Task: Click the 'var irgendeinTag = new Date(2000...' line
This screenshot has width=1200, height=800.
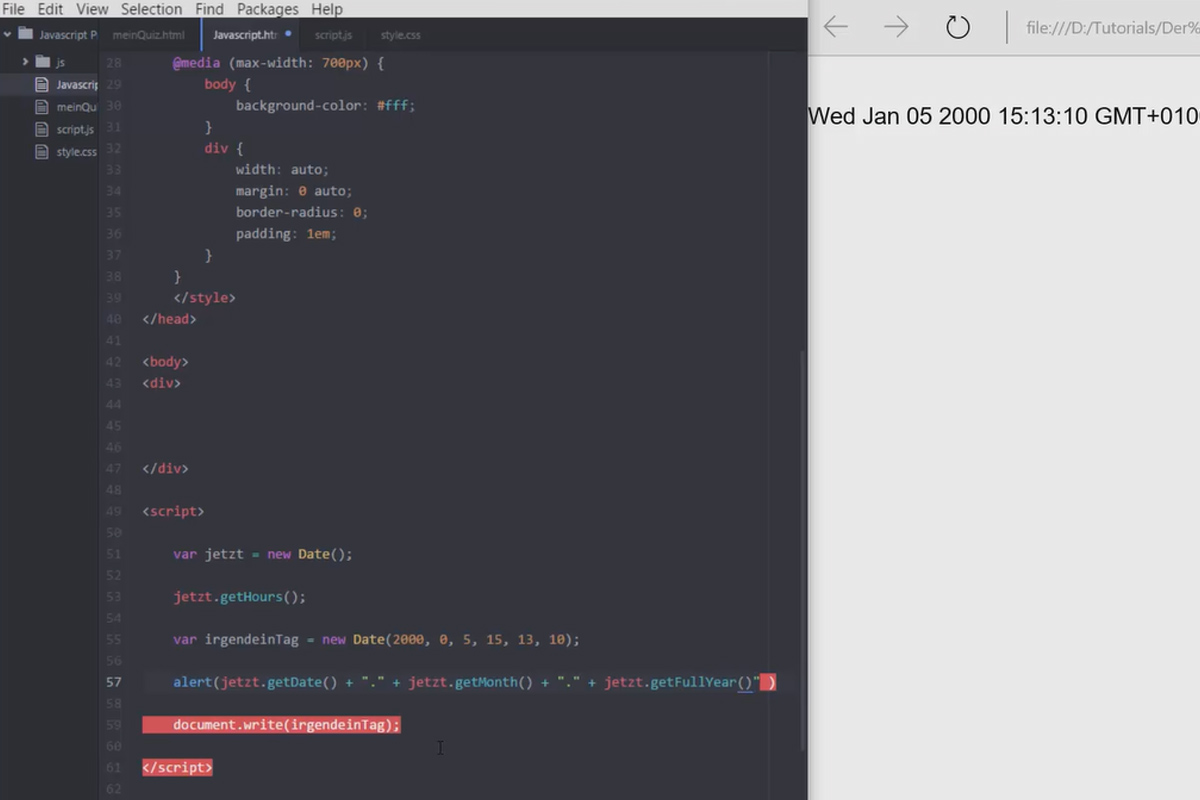Action: [376, 639]
